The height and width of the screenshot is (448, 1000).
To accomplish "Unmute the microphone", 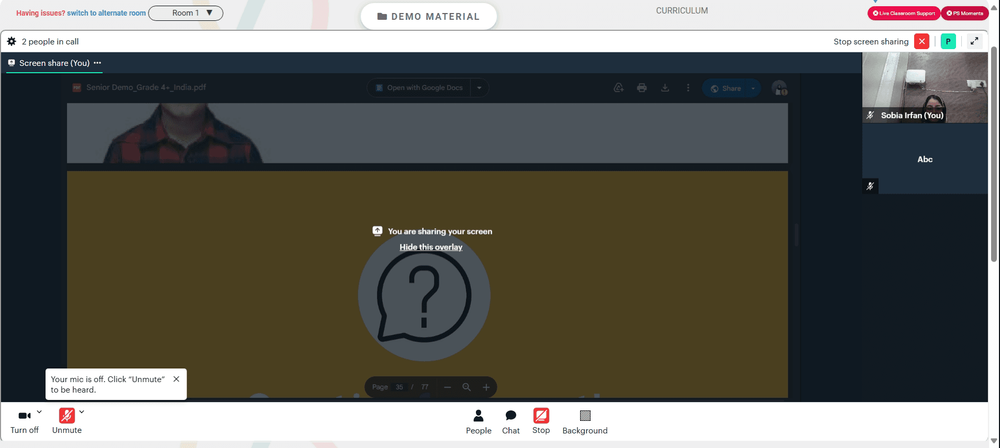I will click(x=66, y=422).
